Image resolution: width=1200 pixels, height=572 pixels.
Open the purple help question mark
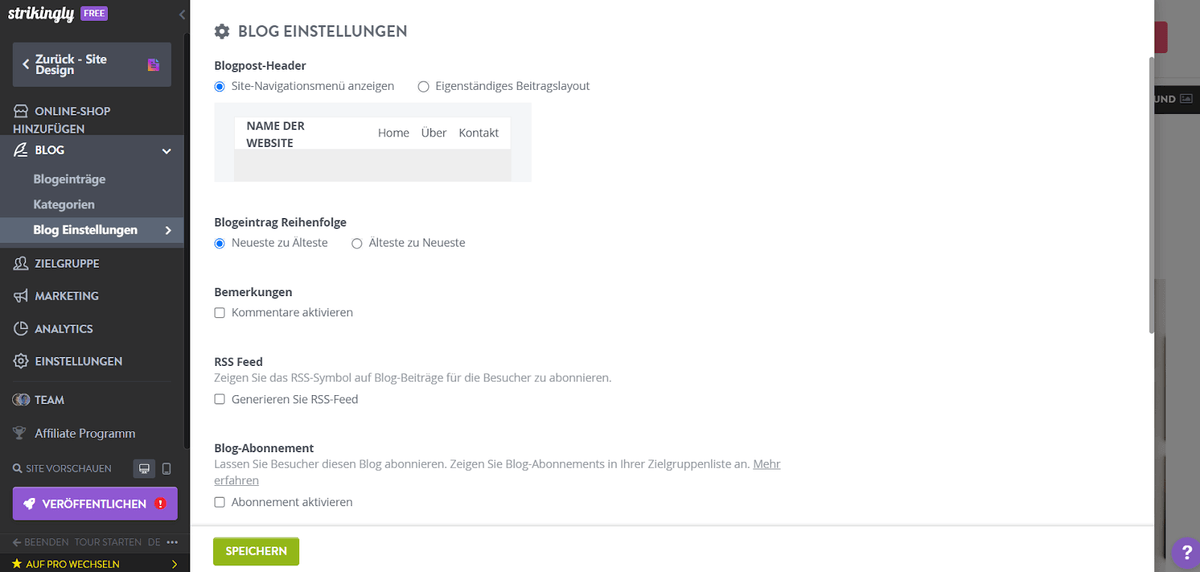[1186, 550]
